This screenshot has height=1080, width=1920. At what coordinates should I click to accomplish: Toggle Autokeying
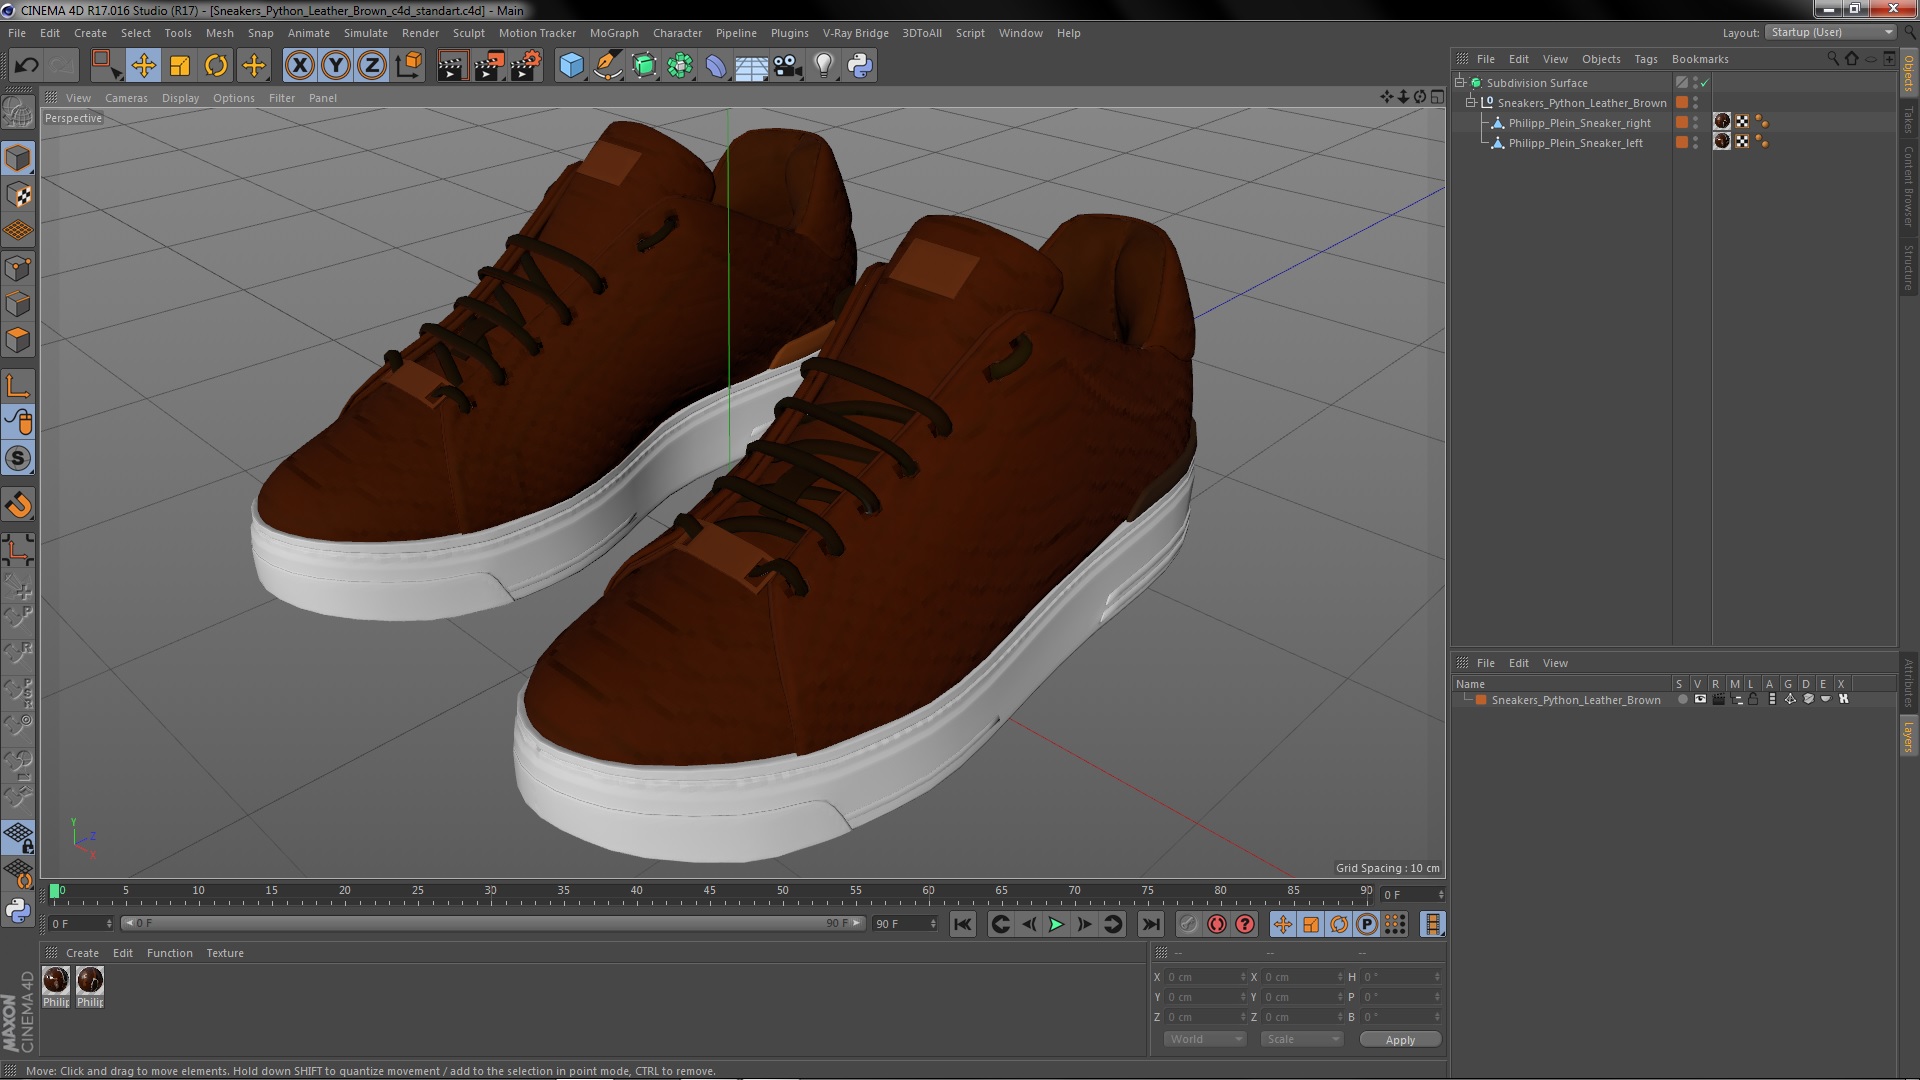click(1216, 925)
